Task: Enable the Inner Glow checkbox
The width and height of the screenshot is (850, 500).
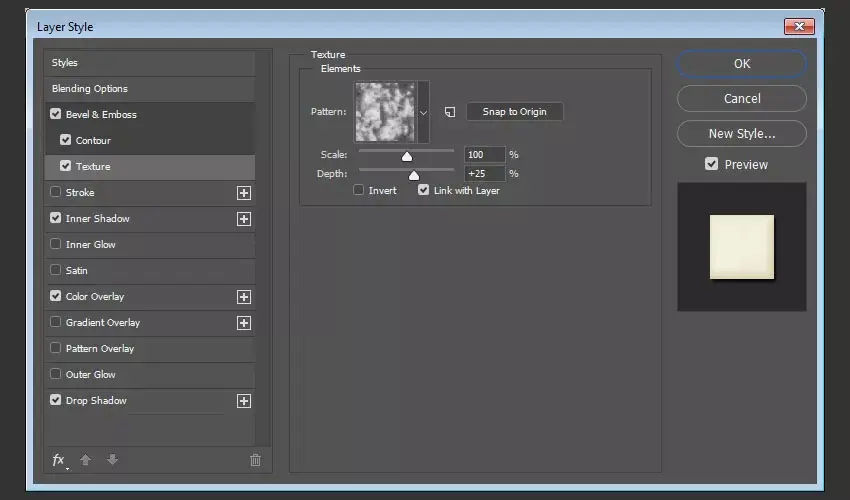Action: tap(55, 244)
